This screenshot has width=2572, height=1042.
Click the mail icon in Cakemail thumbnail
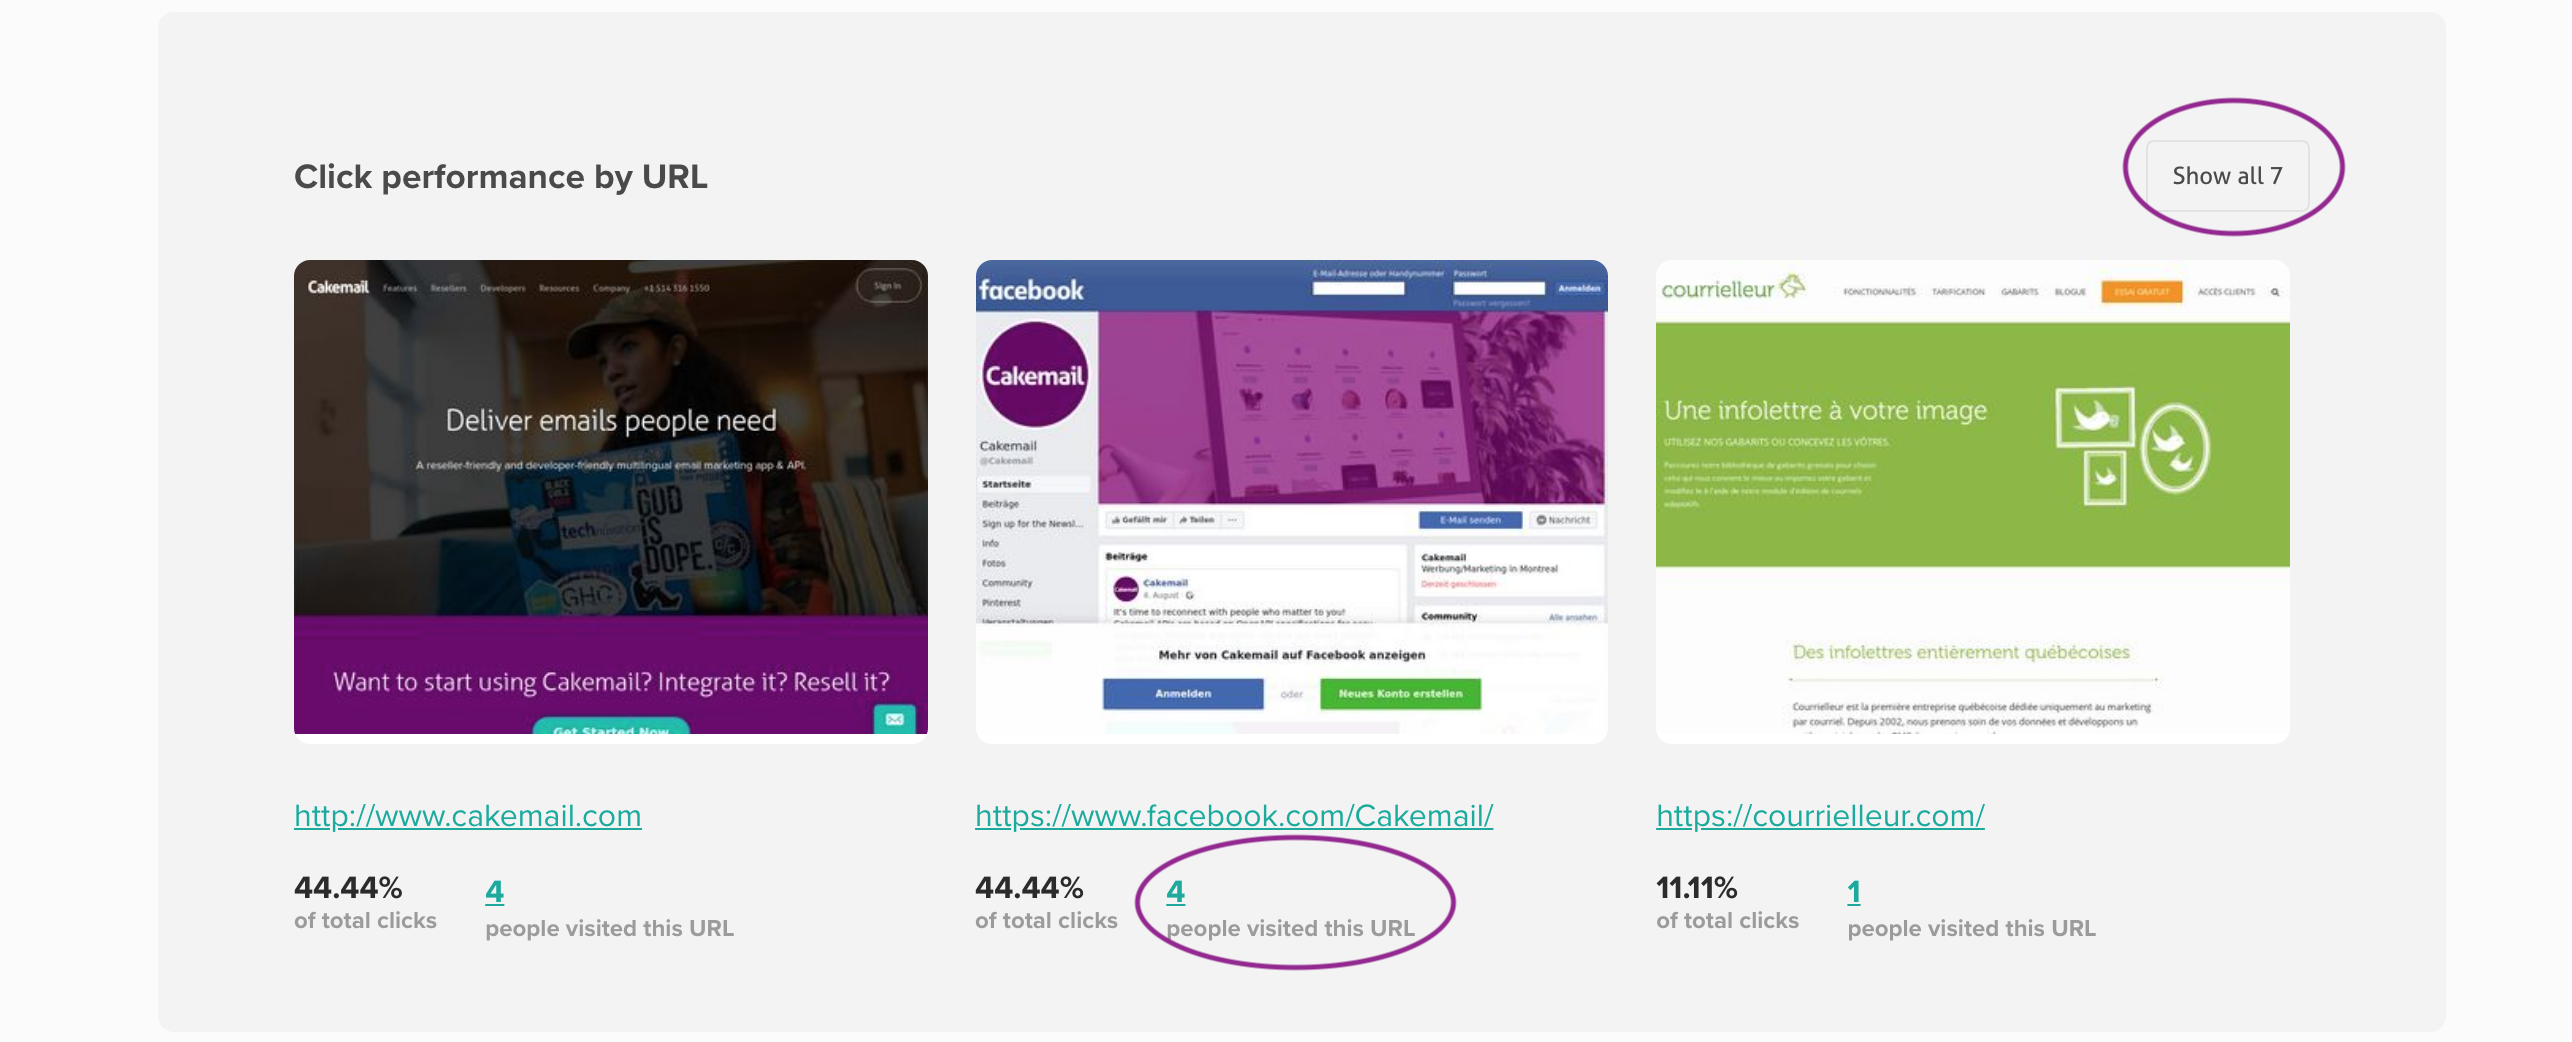[894, 719]
